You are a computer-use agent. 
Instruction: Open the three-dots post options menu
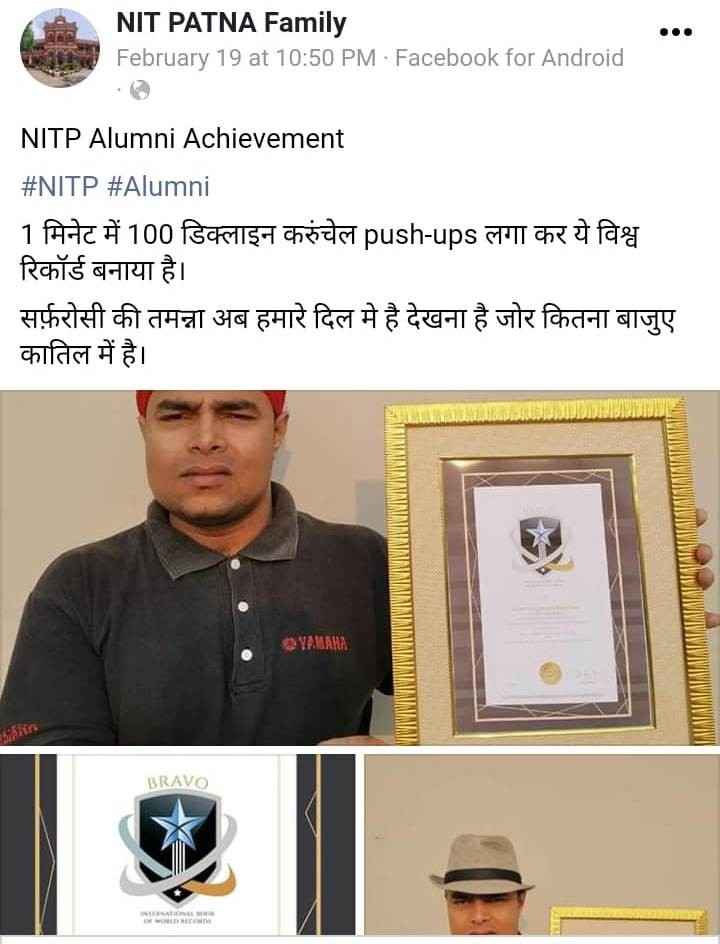675,32
